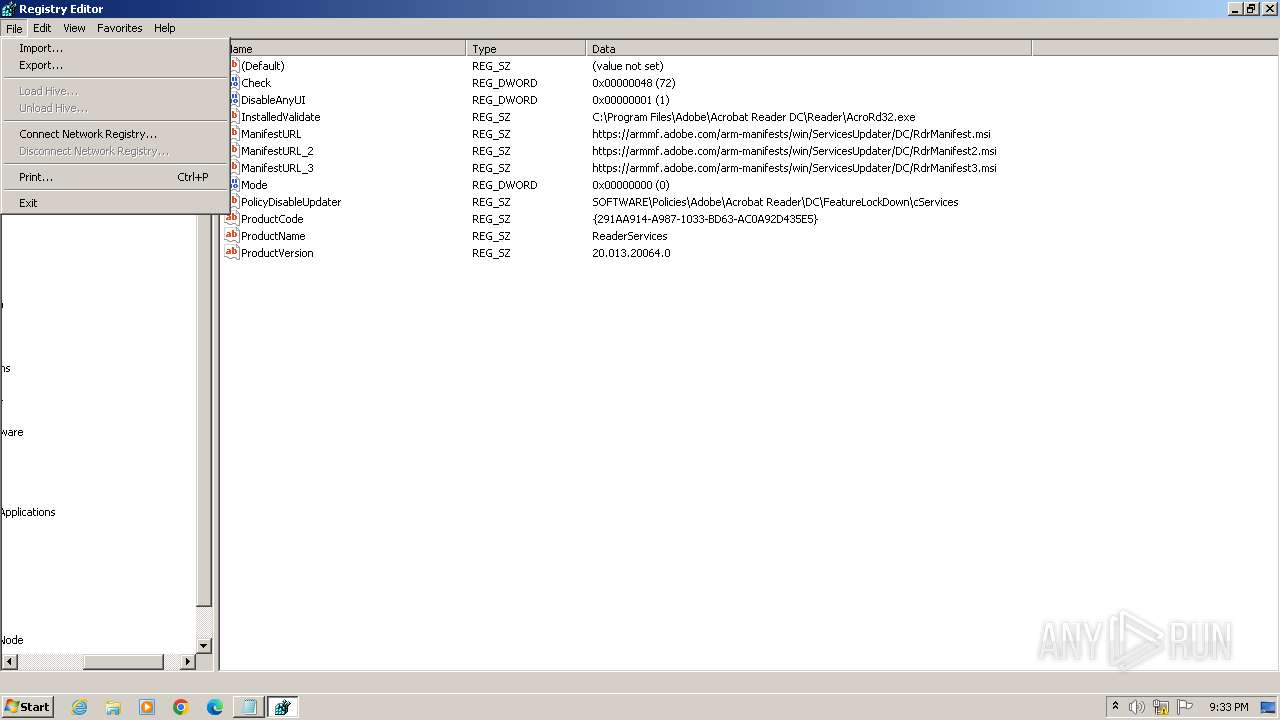This screenshot has height=720, width=1280.
Task: Click the RdrManifest2.msi URL data
Action: 794,151
